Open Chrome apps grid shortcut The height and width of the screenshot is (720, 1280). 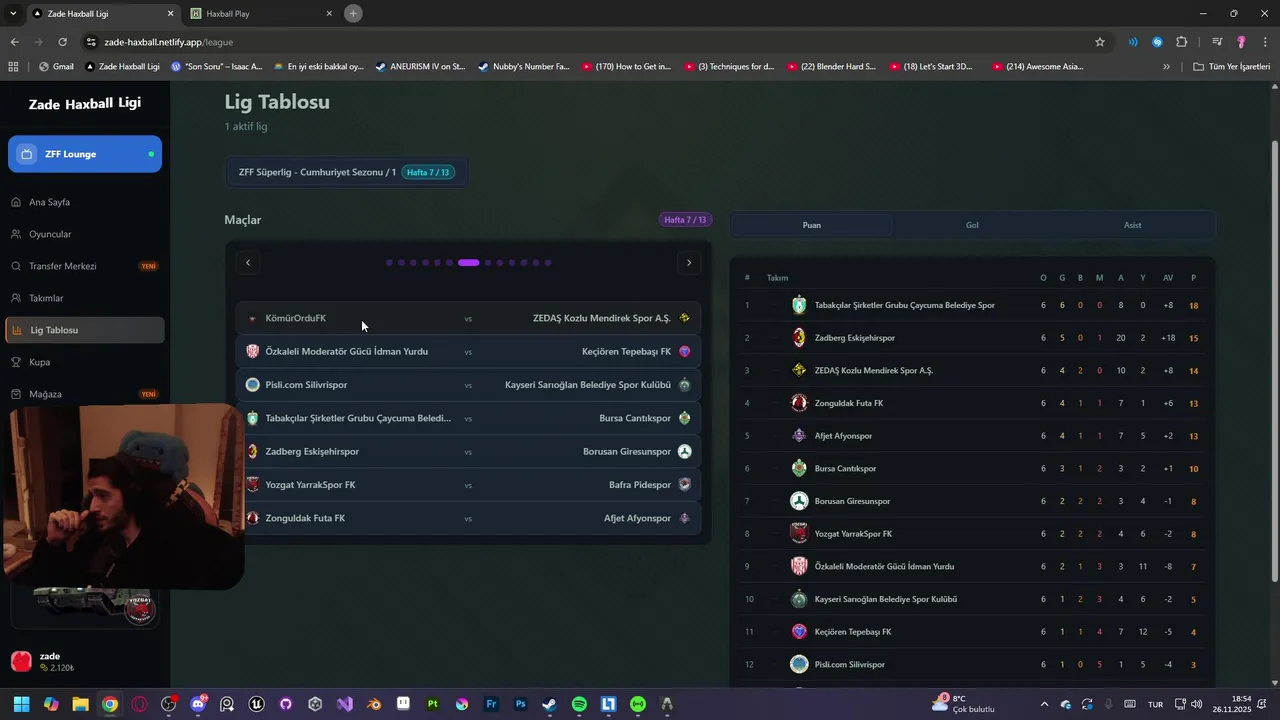13,67
